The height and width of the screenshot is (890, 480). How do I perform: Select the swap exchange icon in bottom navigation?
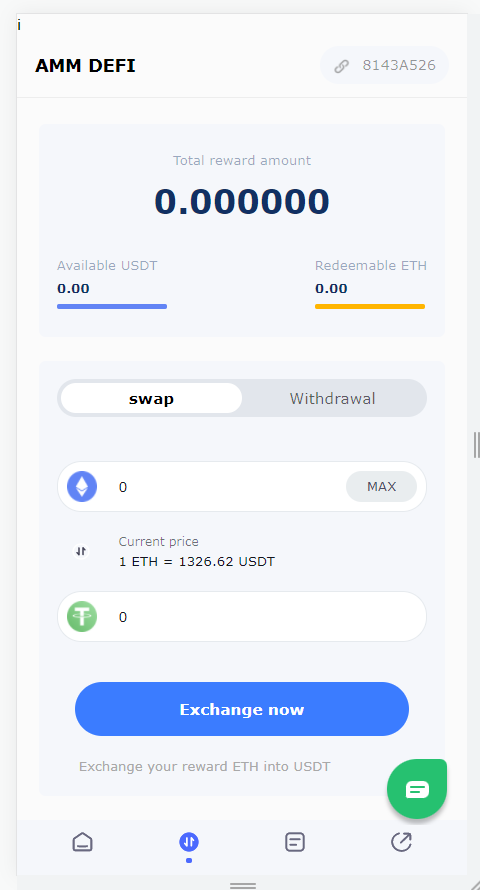(x=189, y=842)
